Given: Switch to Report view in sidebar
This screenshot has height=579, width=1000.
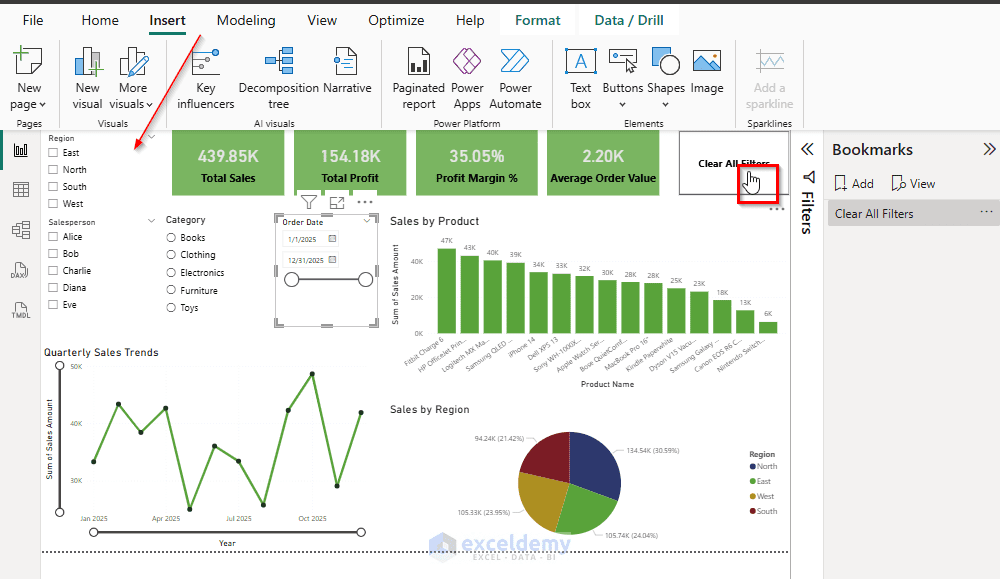Looking at the screenshot, I should click(x=20, y=150).
